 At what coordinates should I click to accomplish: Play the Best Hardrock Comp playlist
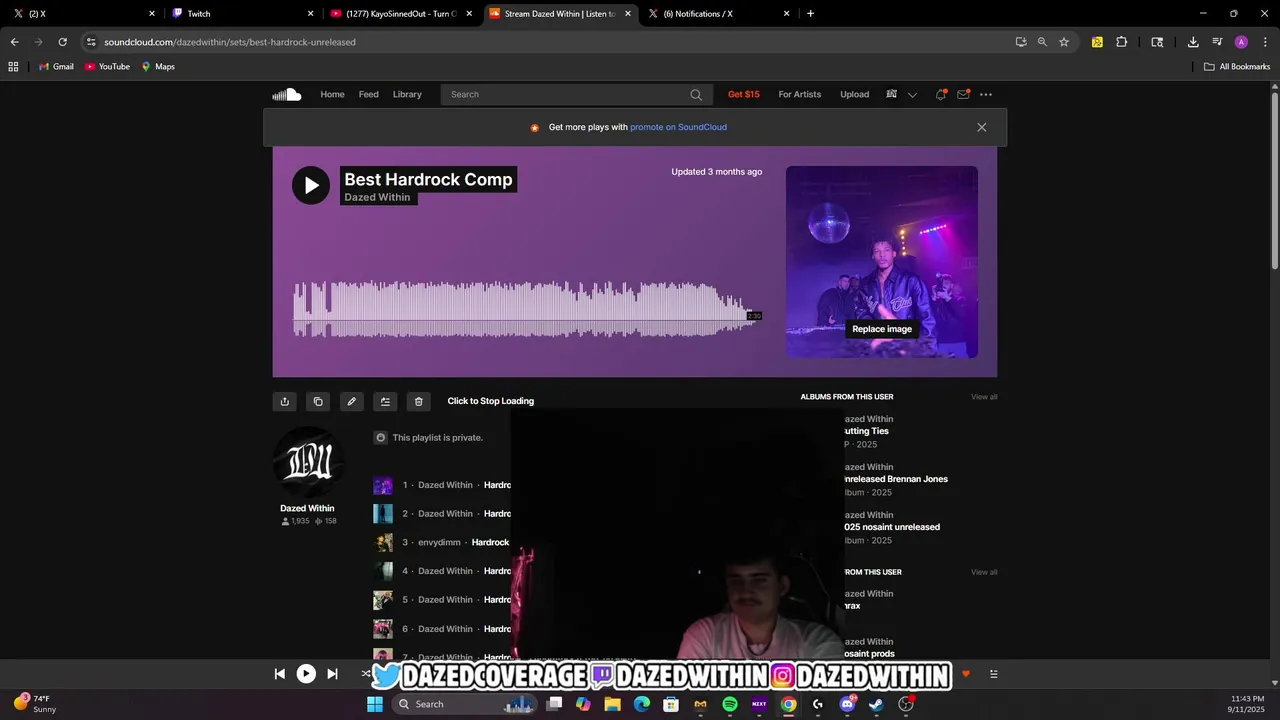[311, 185]
